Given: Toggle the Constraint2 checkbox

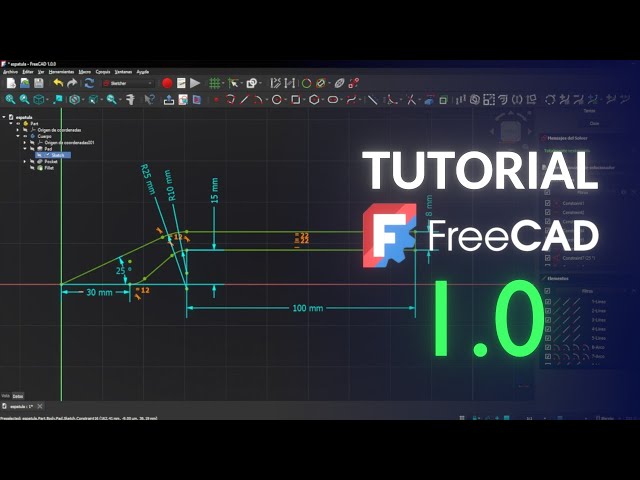Looking at the screenshot, I should pyautogui.click(x=548, y=212).
